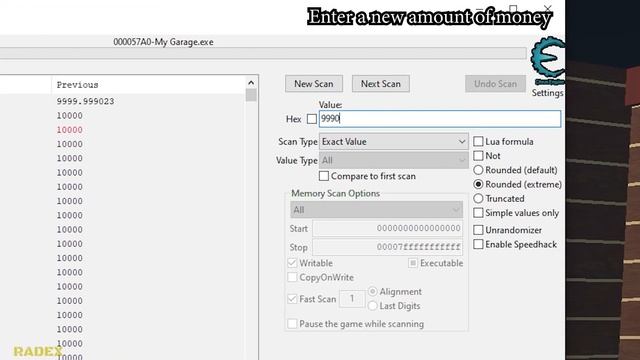Toggle the Writable checkbox
This screenshot has width=640, height=360.
tap(292, 263)
